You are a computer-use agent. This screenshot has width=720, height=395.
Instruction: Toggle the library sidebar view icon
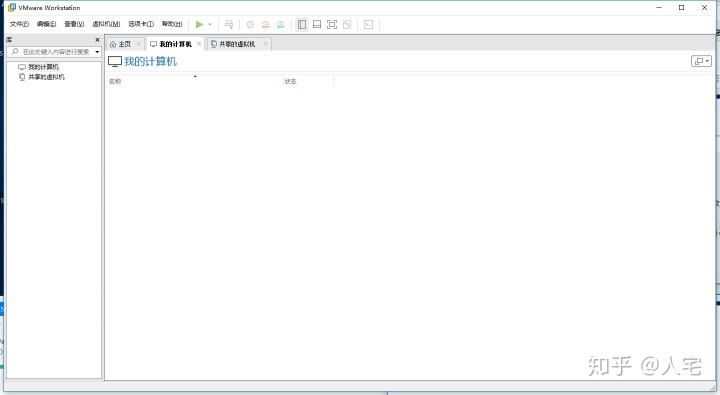[x=302, y=24]
